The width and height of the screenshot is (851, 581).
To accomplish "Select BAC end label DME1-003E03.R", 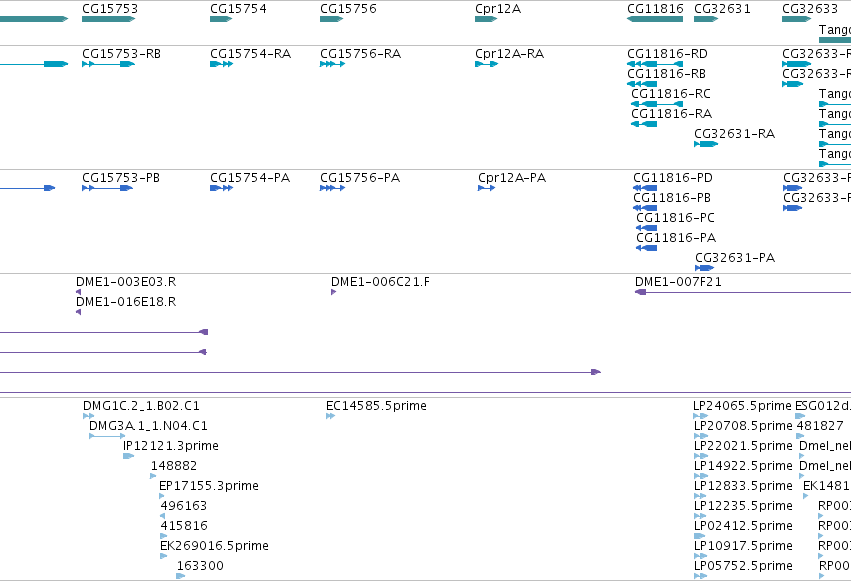I will coord(126,282).
